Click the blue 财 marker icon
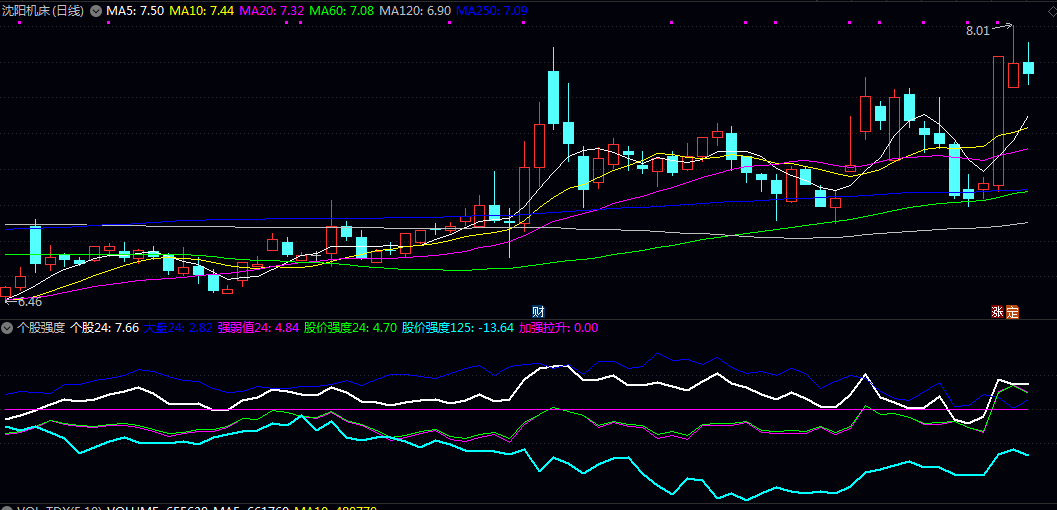The image size is (1057, 510). [538, 311]
